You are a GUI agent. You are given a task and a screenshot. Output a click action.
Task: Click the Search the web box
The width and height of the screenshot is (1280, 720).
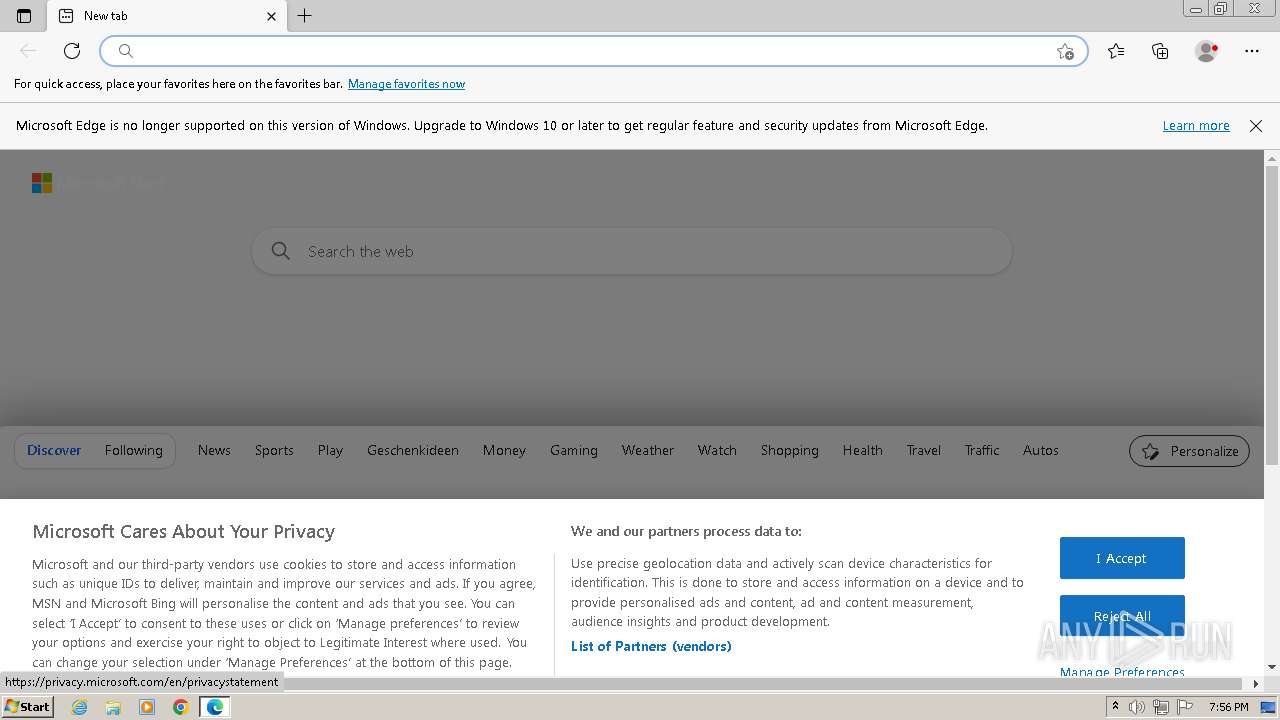(x=632, y=251)
